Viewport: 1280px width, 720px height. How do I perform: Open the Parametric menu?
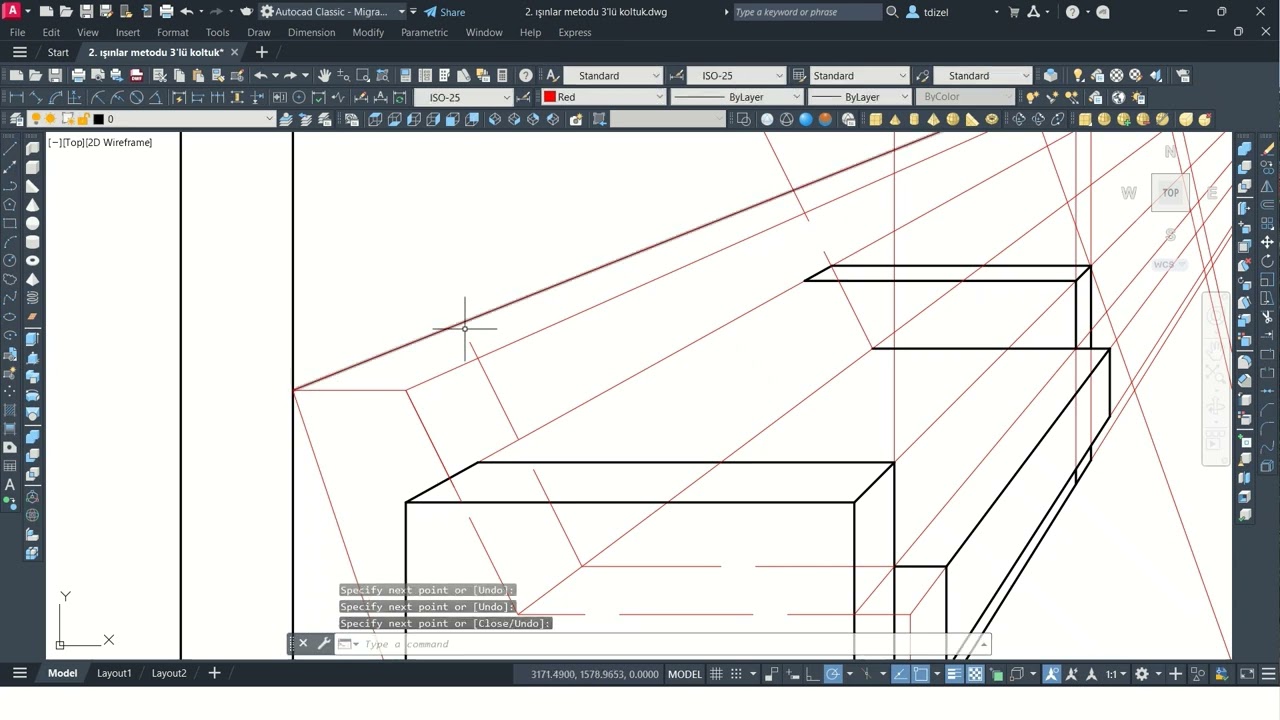(x=424, y=32)
